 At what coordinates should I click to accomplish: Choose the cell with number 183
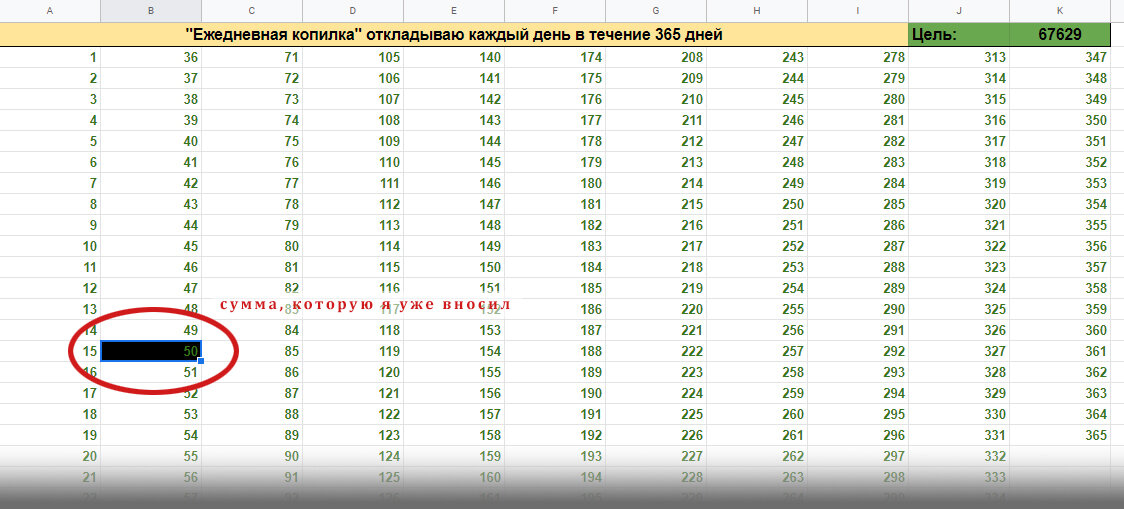tap(556, 247)
